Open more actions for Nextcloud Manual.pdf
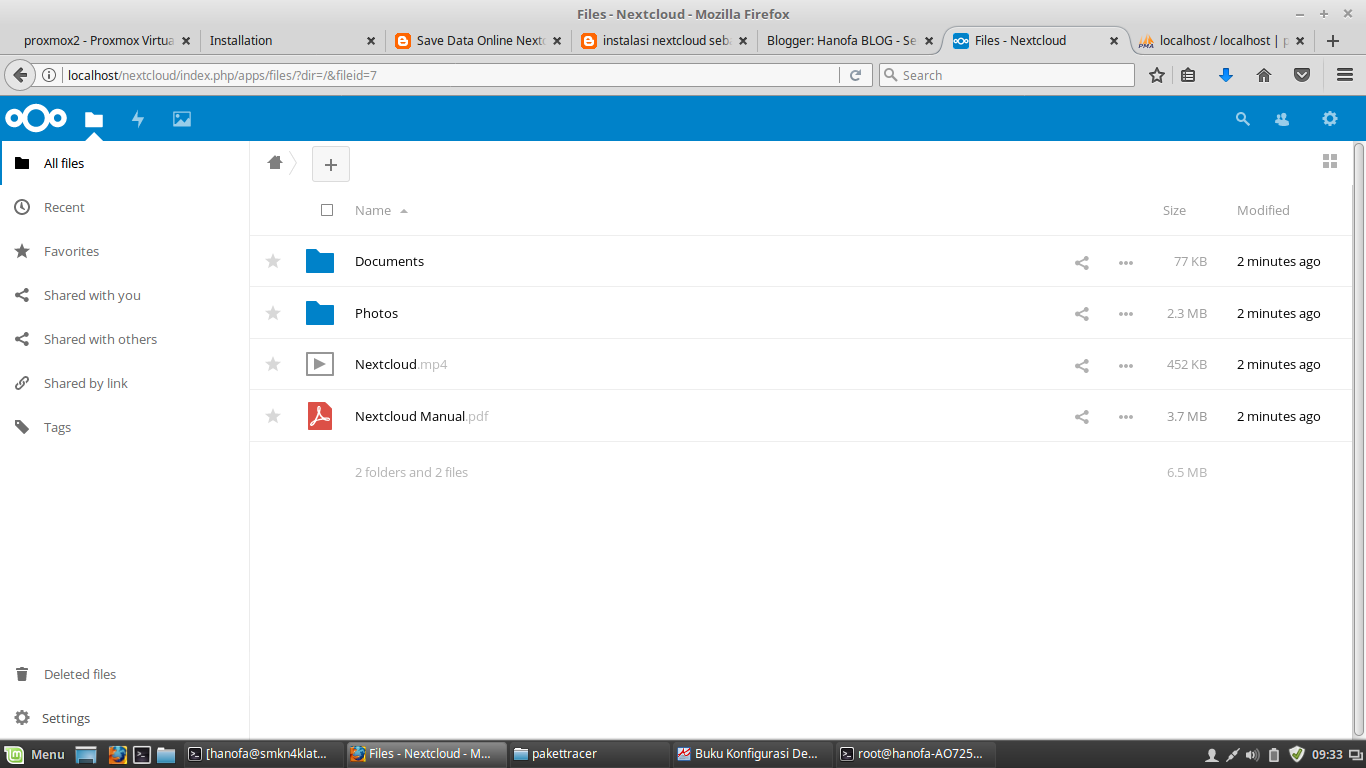Screen dimensions: 1366x768 [x=1126, y=417]
